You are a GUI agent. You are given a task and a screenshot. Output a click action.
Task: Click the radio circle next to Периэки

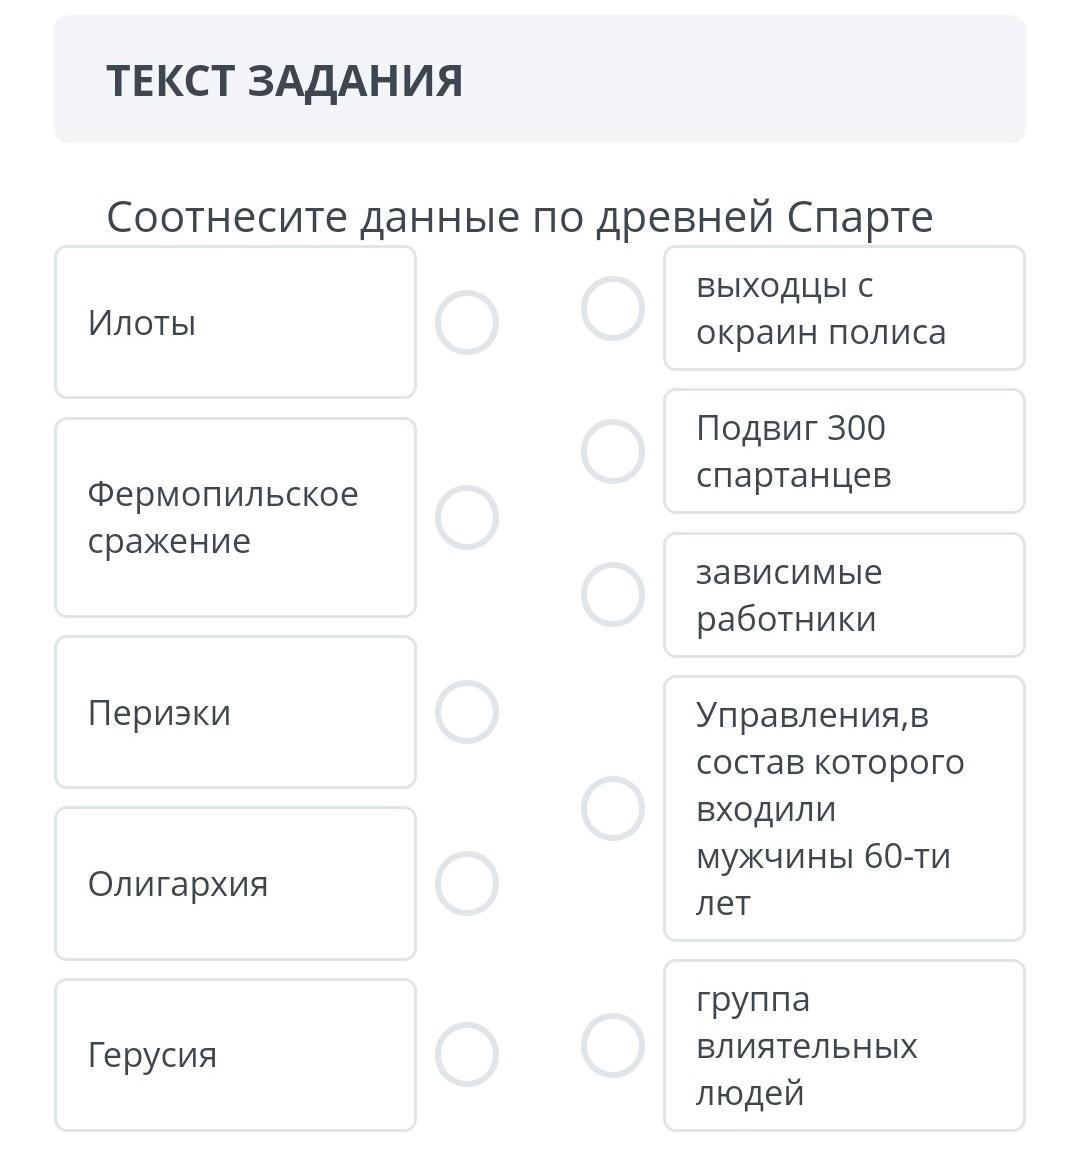(x=467, y=712)
